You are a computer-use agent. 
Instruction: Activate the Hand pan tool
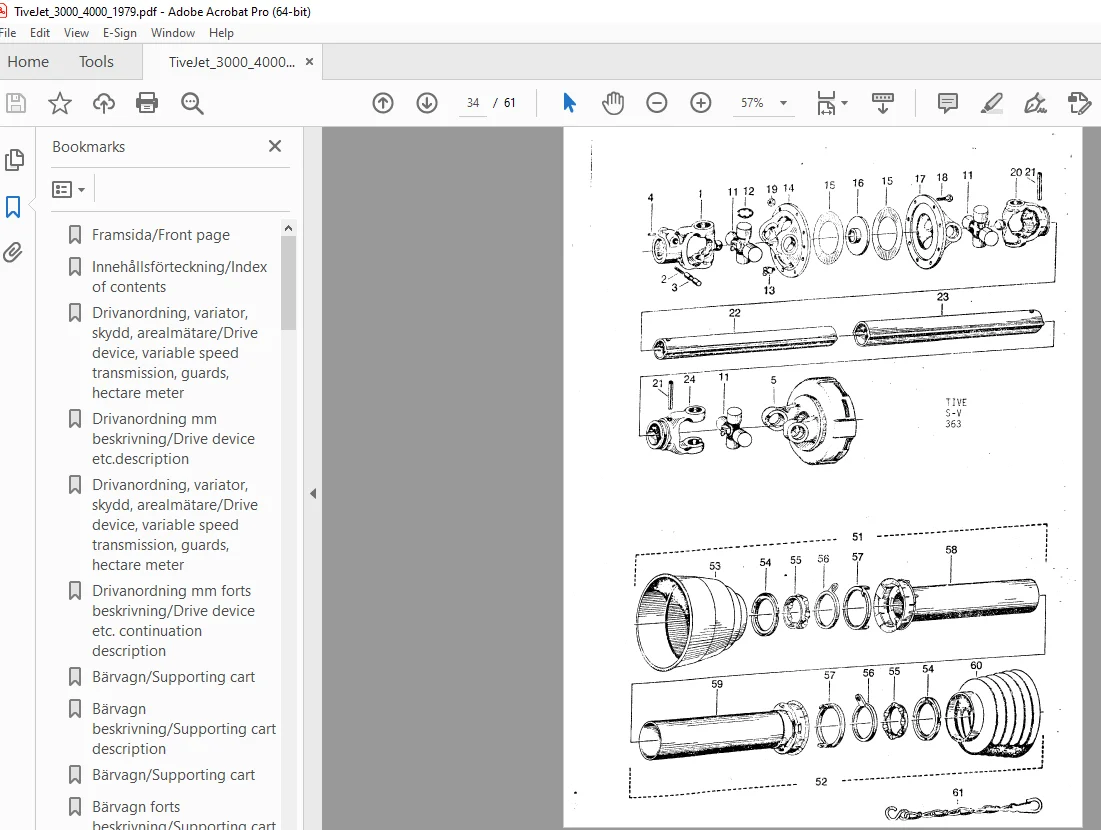[613, 103]
